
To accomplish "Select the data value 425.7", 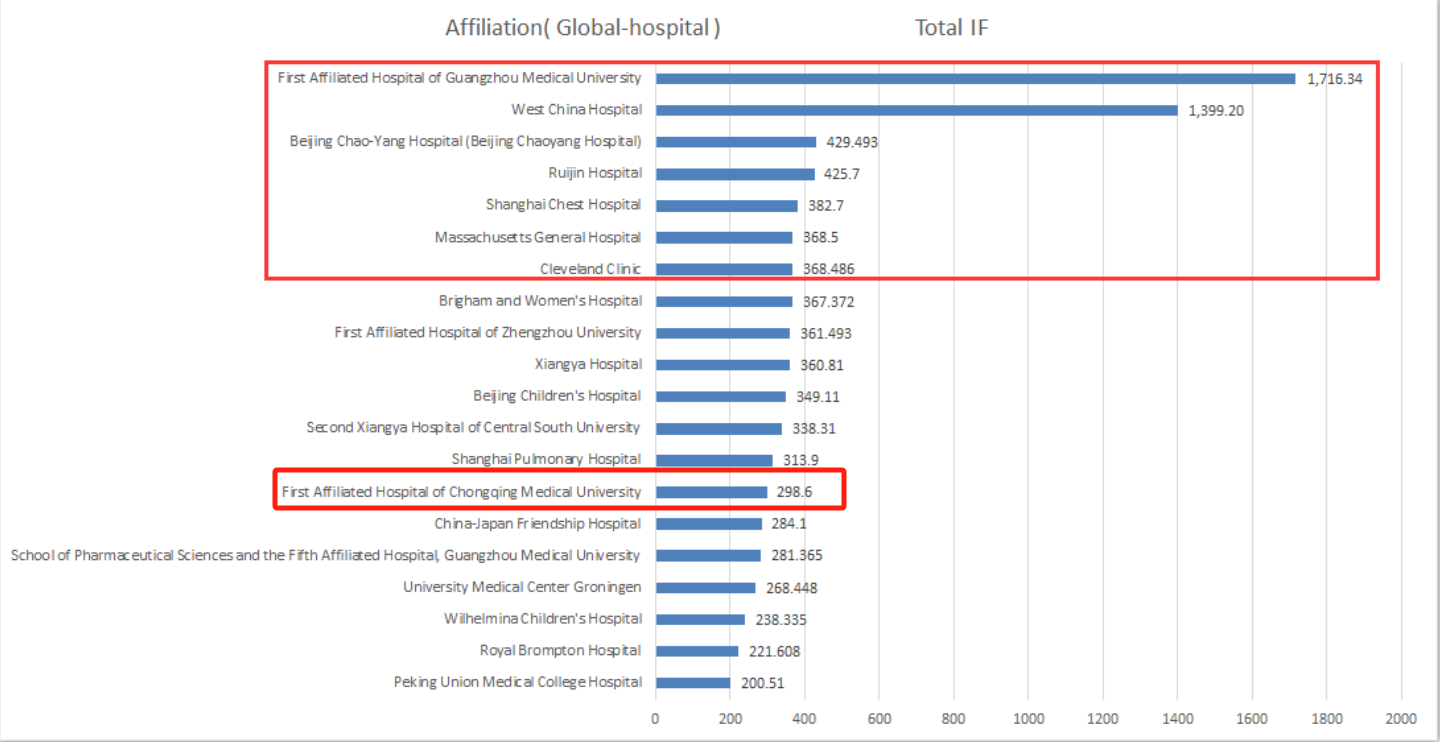I will (842, 174).
